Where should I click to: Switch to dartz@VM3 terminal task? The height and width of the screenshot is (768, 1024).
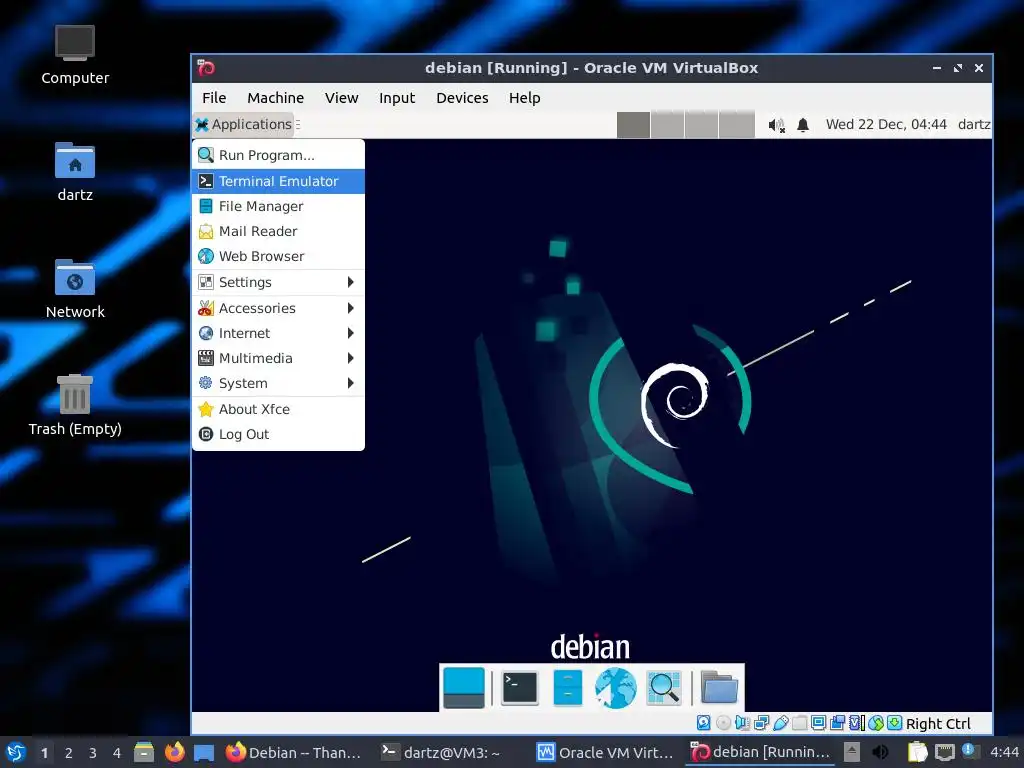(441, 752)
